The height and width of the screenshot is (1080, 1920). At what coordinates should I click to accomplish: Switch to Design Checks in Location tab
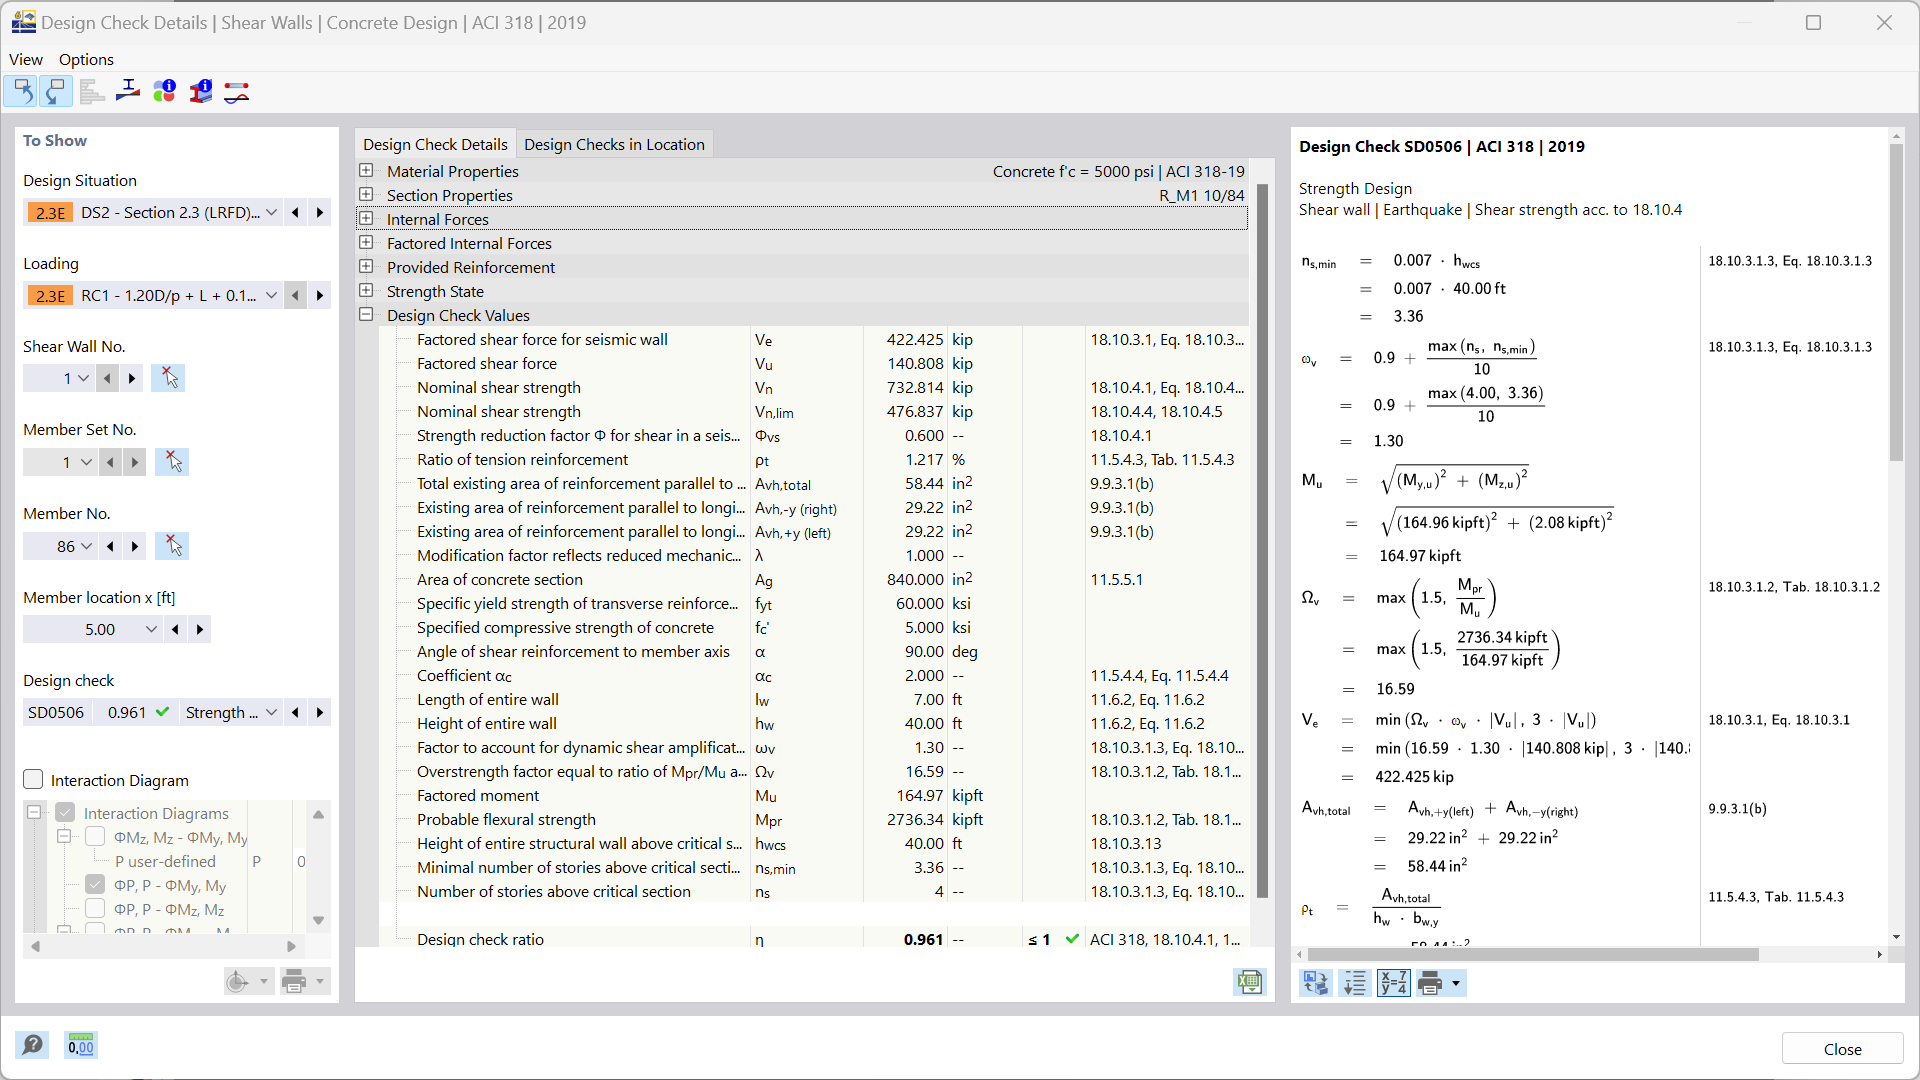tap(613, 144)
